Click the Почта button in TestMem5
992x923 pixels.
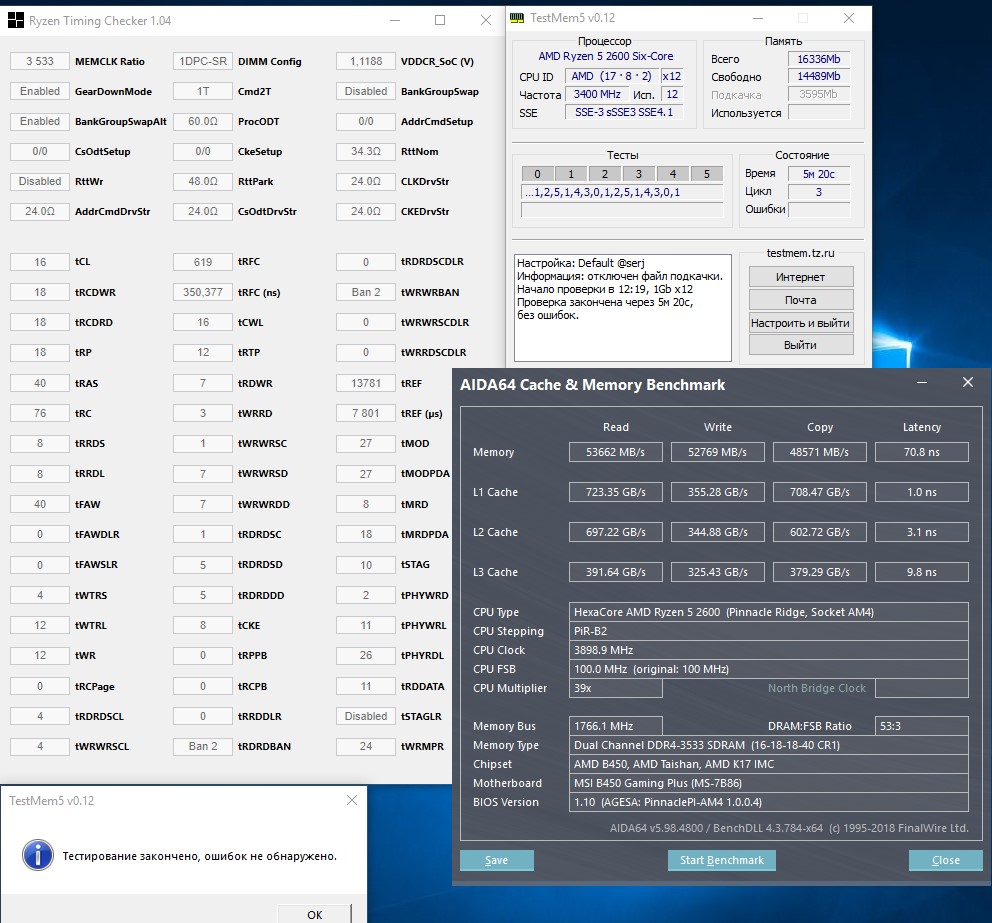click(801, 300)
